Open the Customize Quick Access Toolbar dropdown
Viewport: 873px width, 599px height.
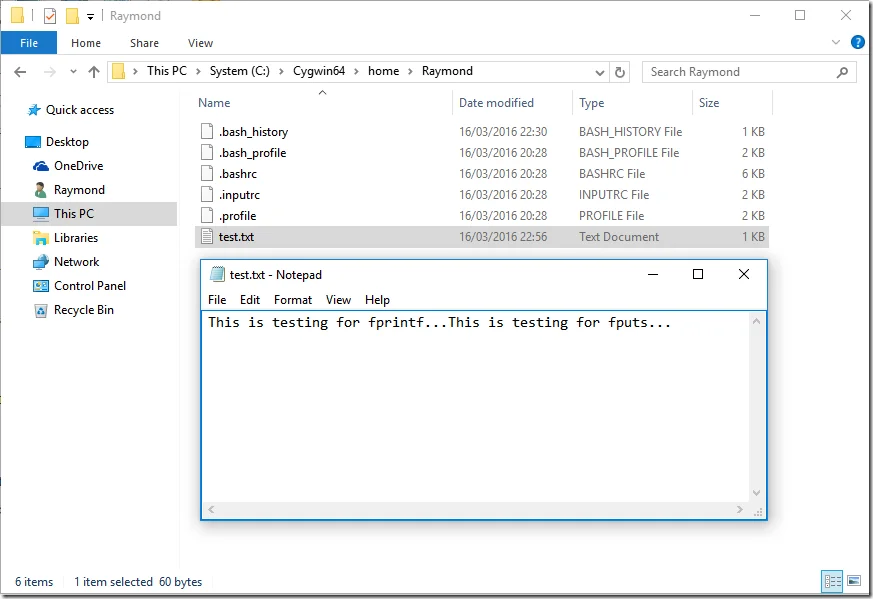pyautogui.click(x=88, y=16)
